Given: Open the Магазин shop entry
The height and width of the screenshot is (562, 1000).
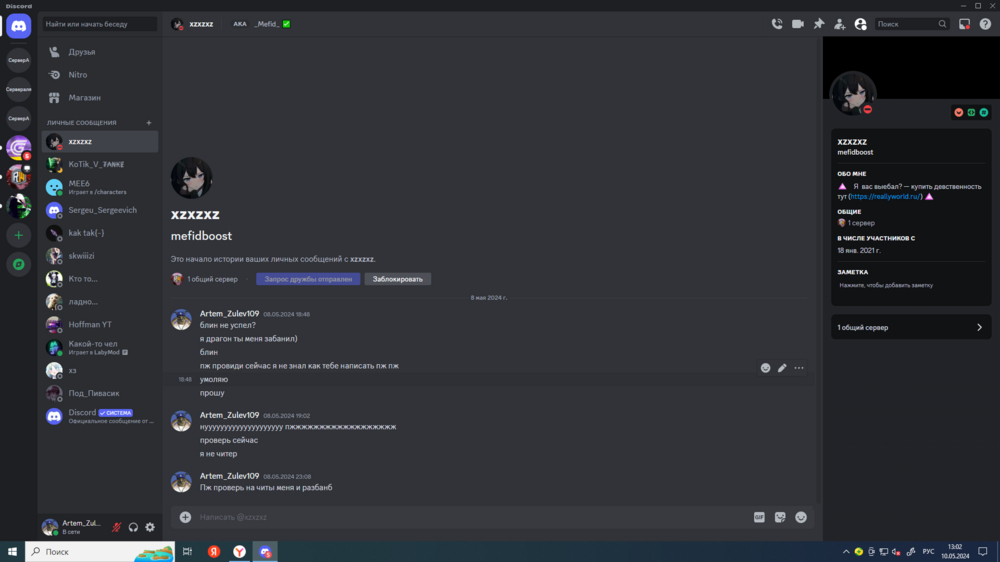Looking at the screenshot, I should [x=99, y=98].
